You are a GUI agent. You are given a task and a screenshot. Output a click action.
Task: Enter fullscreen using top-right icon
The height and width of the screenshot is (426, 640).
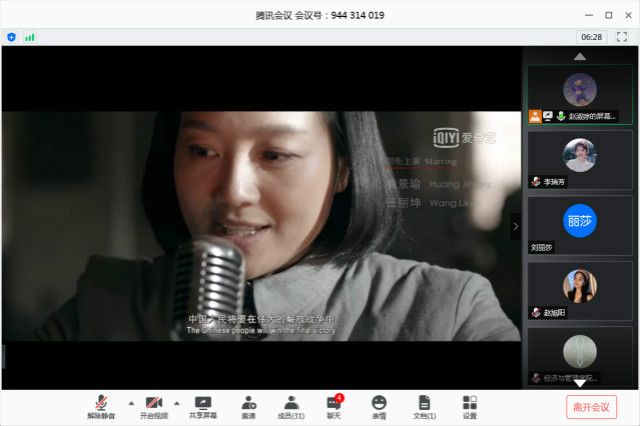point(621,37)
